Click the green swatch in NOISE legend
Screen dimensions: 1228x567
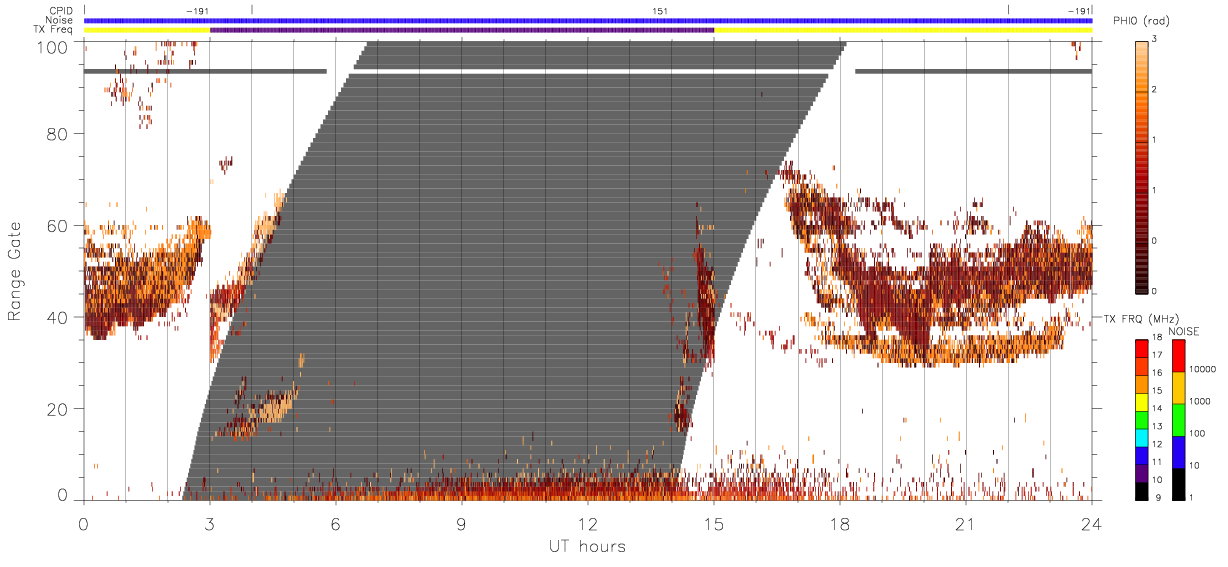[x=1177, y=418]
